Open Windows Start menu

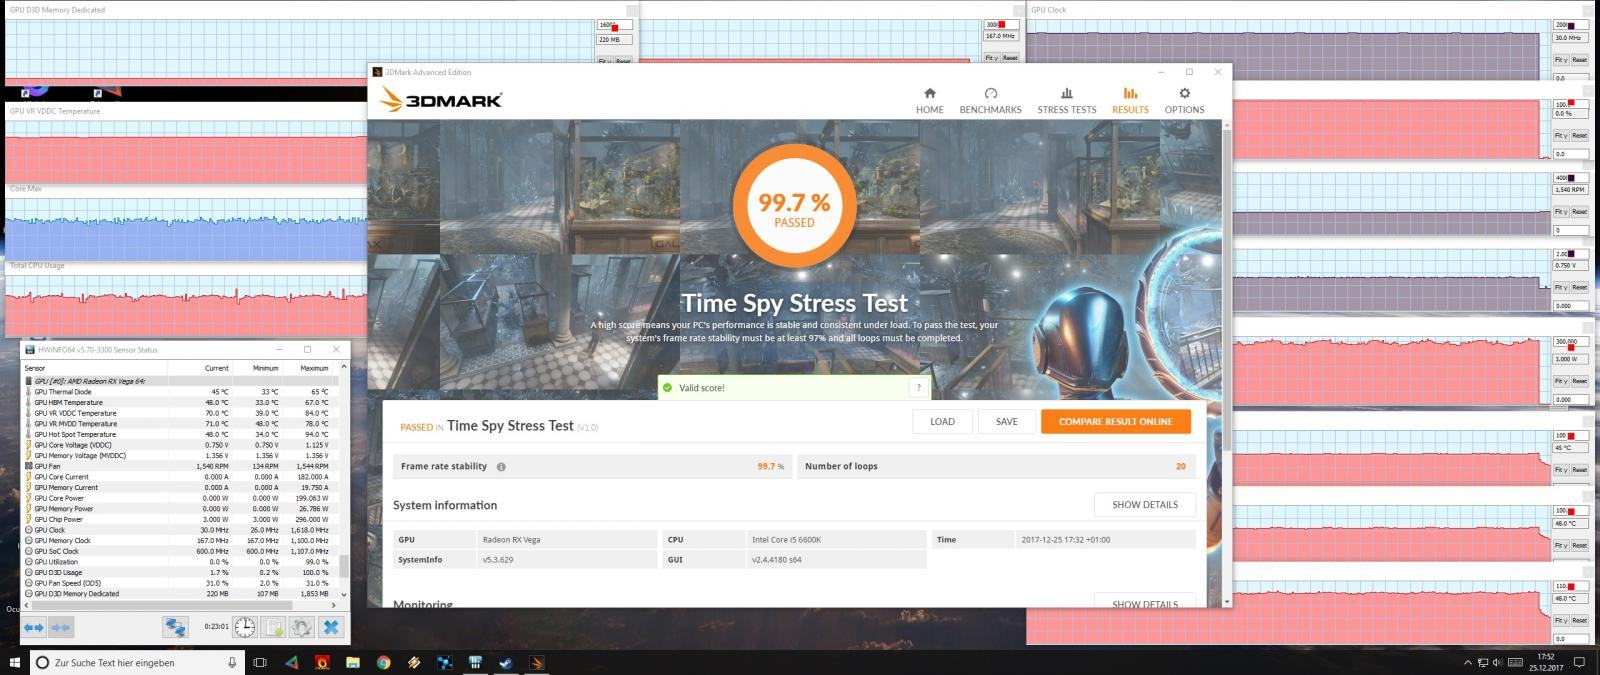14,662
